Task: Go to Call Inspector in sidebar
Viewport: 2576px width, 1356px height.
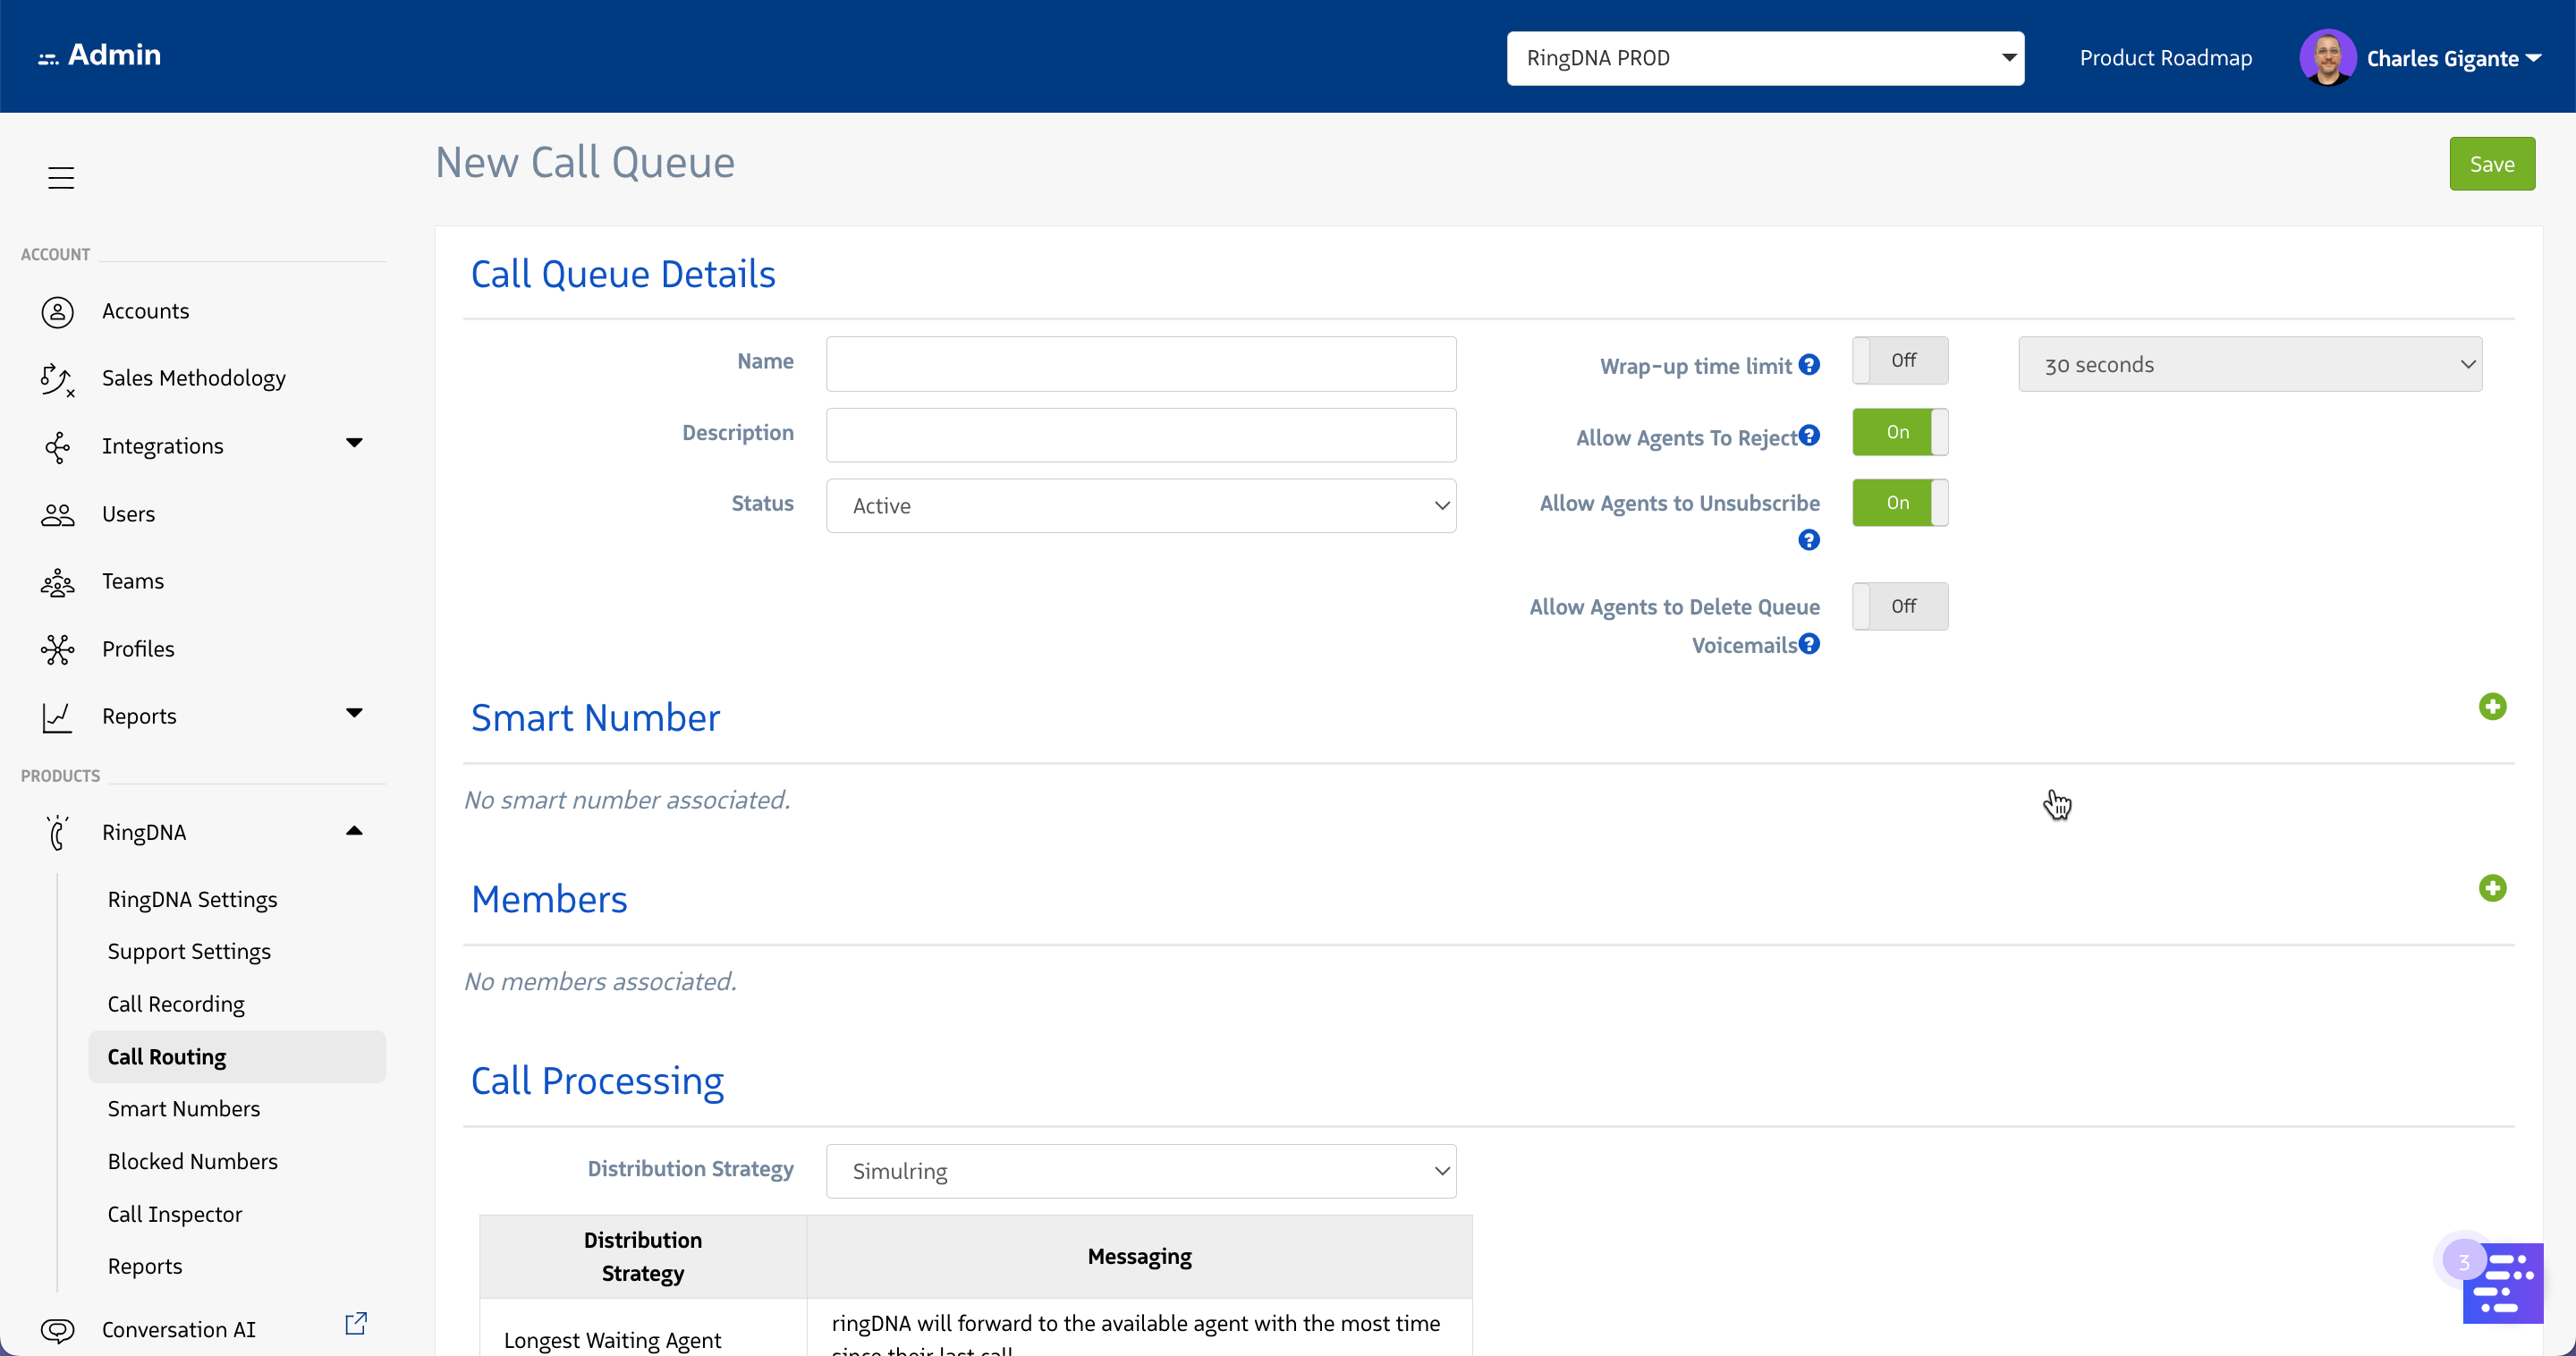Action: click(175, 1214)
